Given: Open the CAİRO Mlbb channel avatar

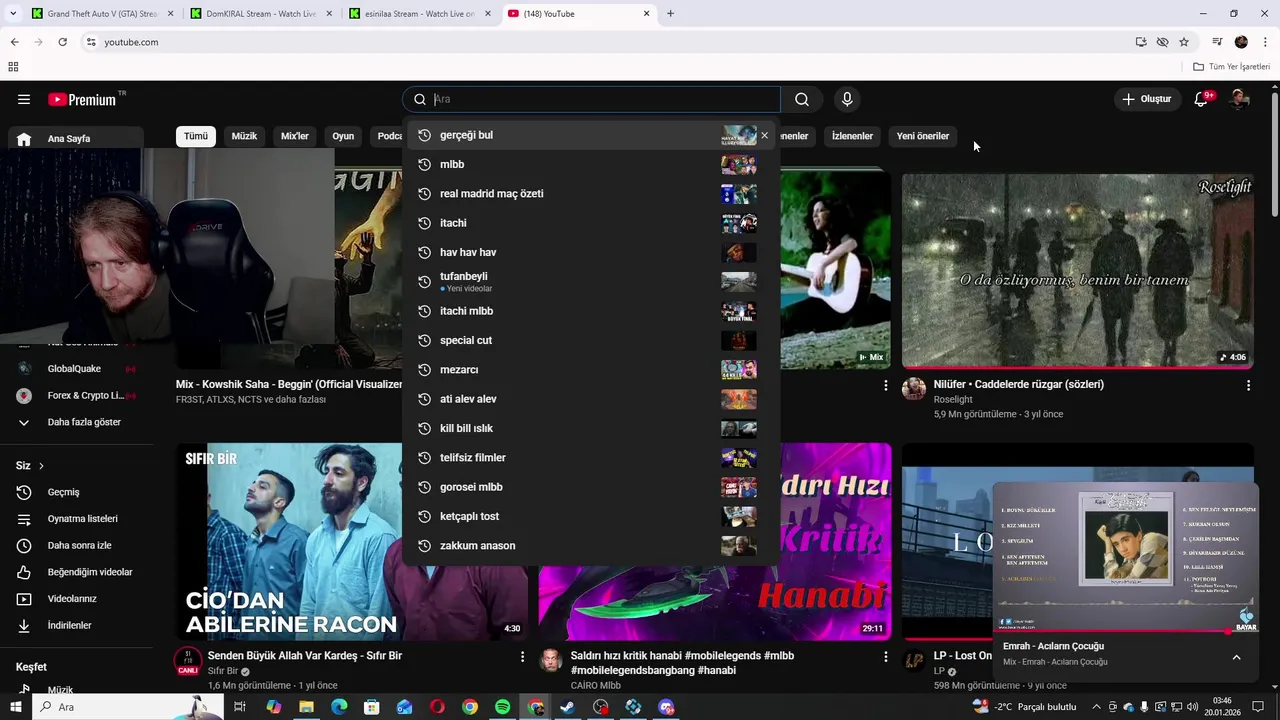Looking at the screenshot, I should pos(551,660).
